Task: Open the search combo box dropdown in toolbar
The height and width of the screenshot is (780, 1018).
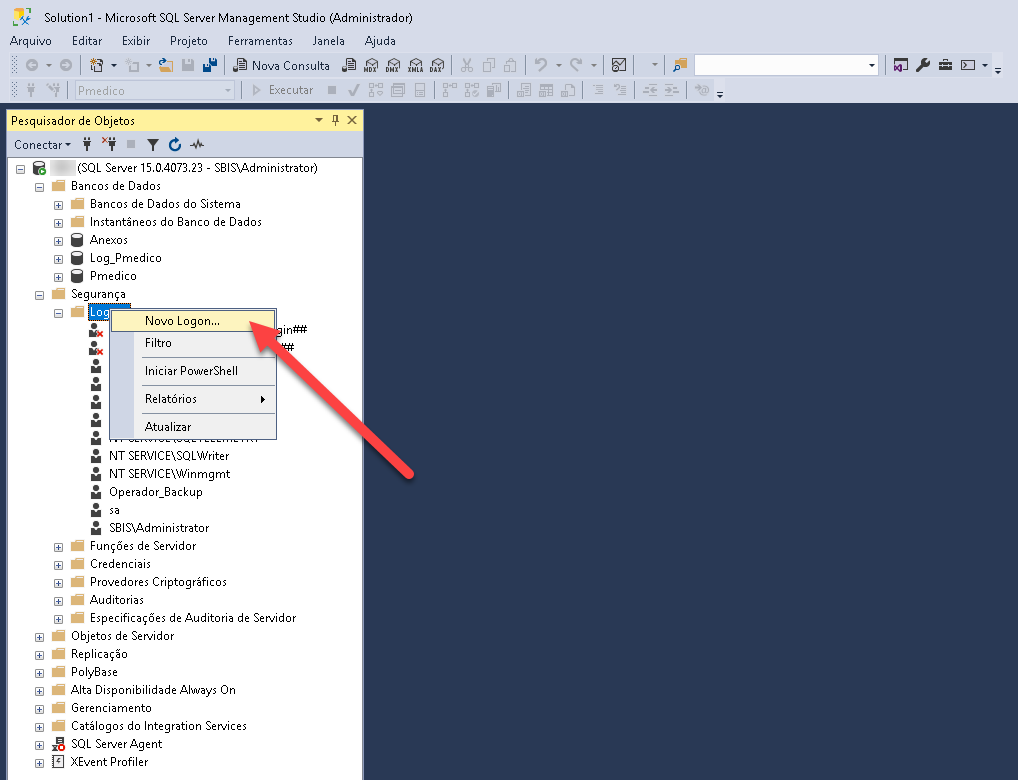Action: [x=872, y=65]
